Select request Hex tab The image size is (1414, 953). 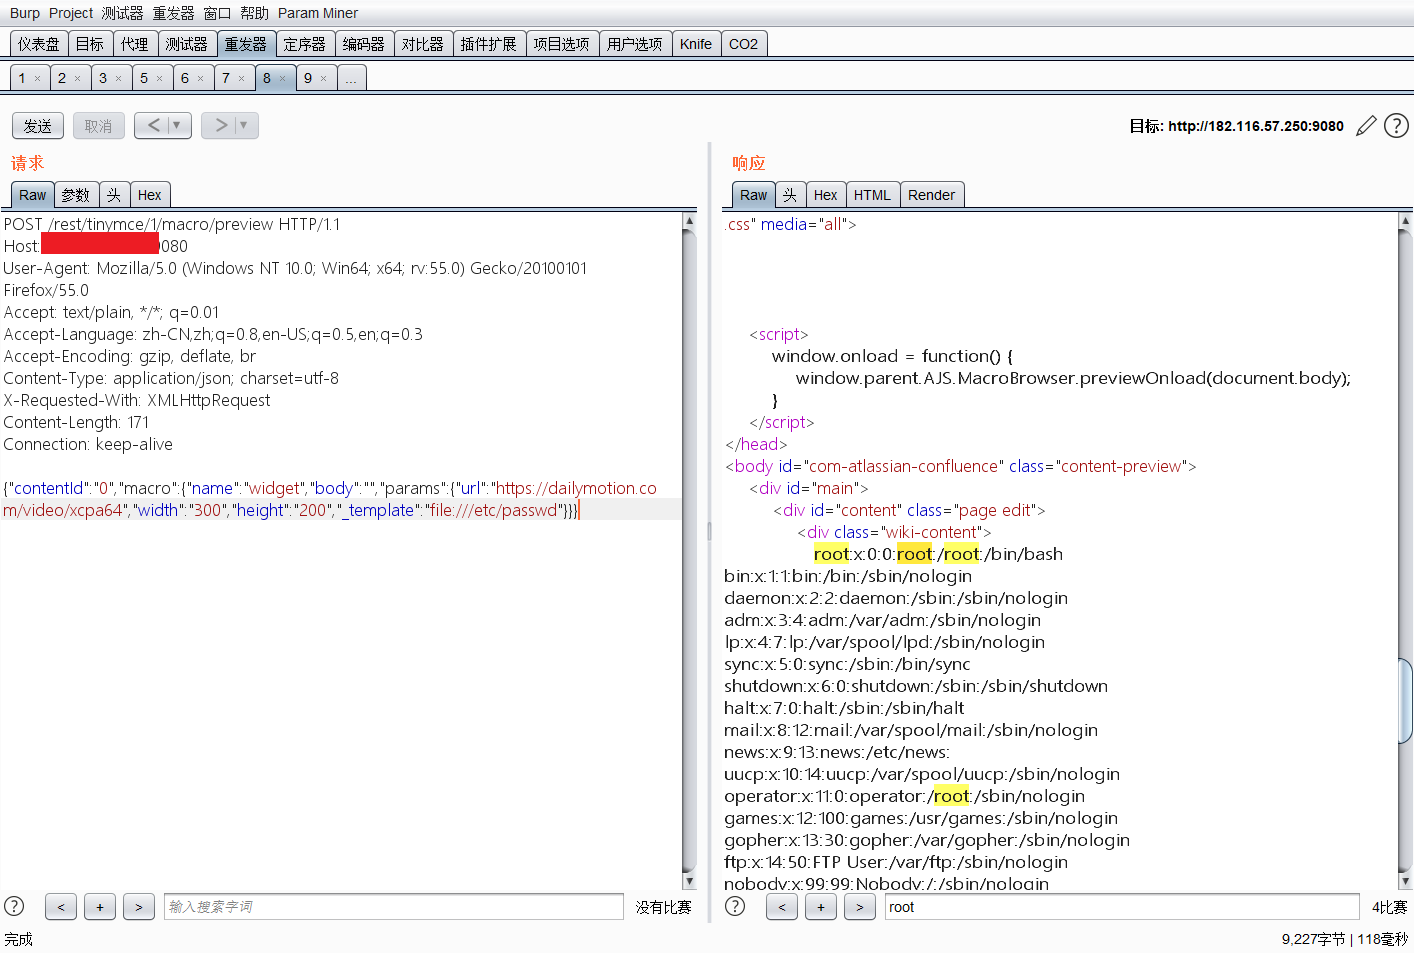pyautogui.click(x=150, y=195)
